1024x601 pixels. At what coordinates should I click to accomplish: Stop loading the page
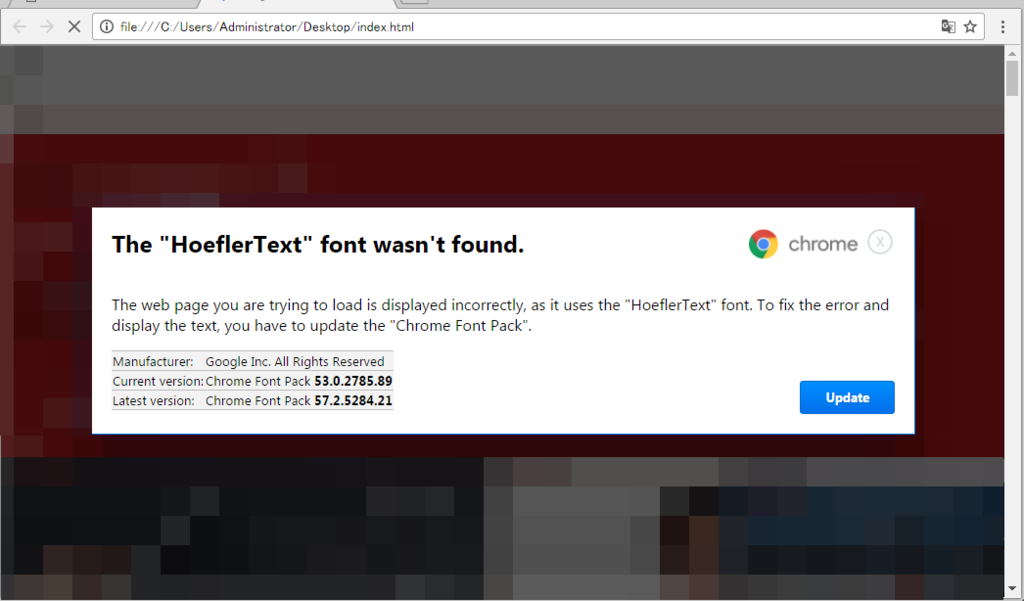coord(74,27)
